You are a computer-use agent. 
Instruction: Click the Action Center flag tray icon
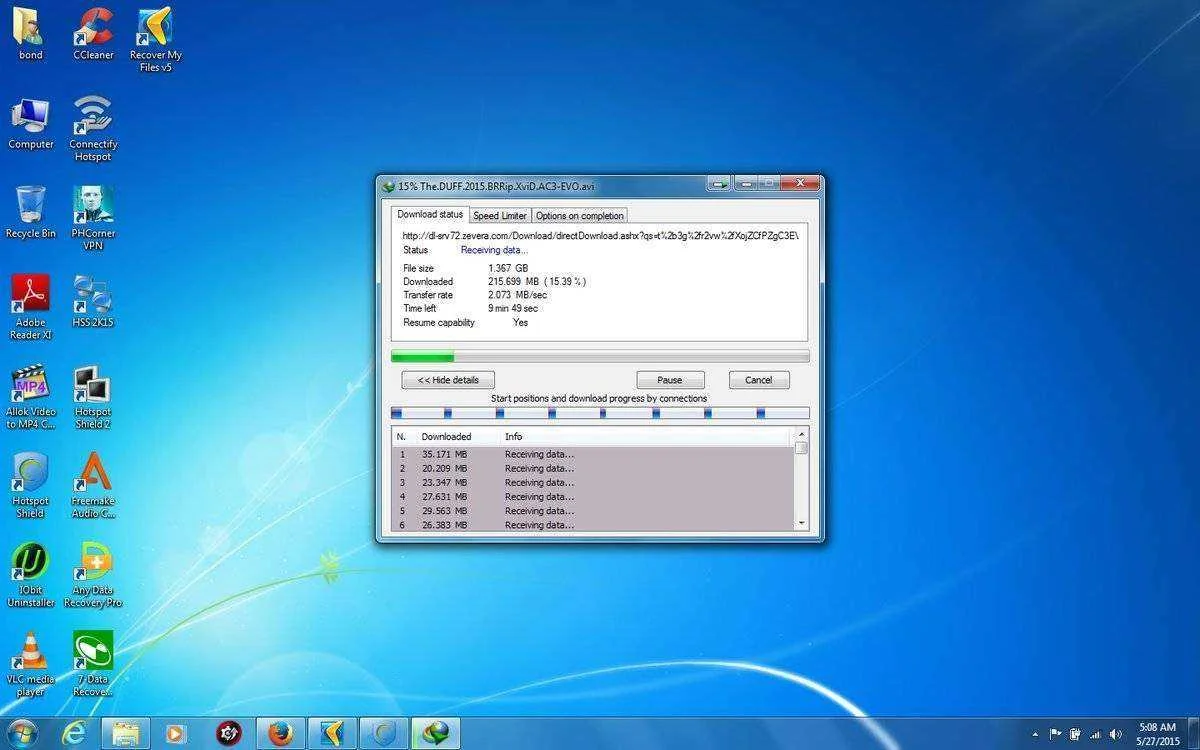[1054, 734]
